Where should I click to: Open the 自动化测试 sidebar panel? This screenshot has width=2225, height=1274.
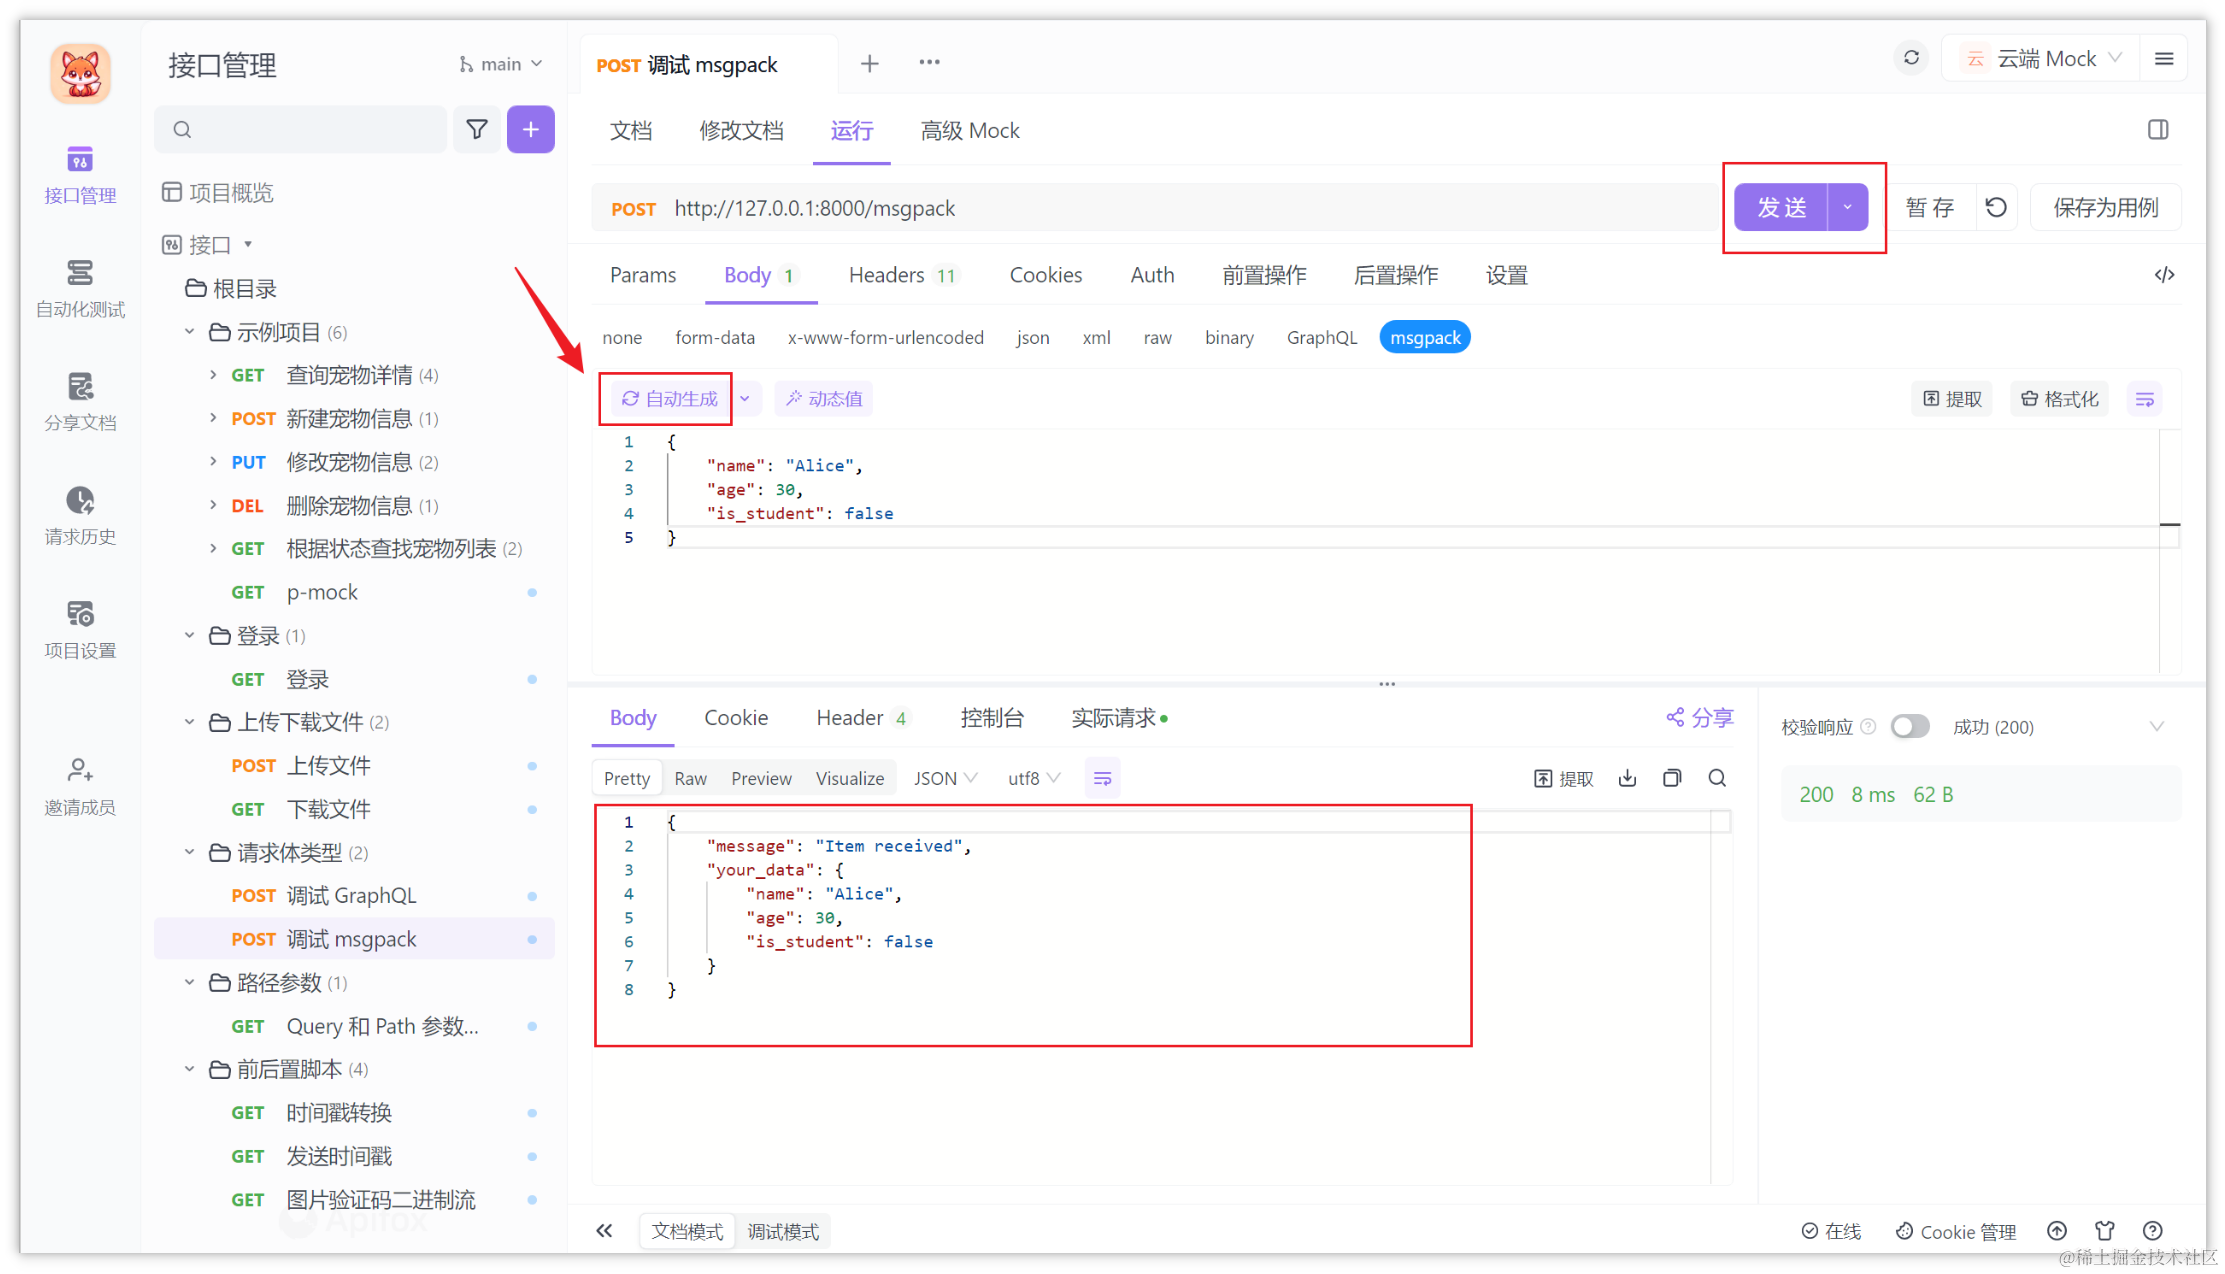click(80, 289)
